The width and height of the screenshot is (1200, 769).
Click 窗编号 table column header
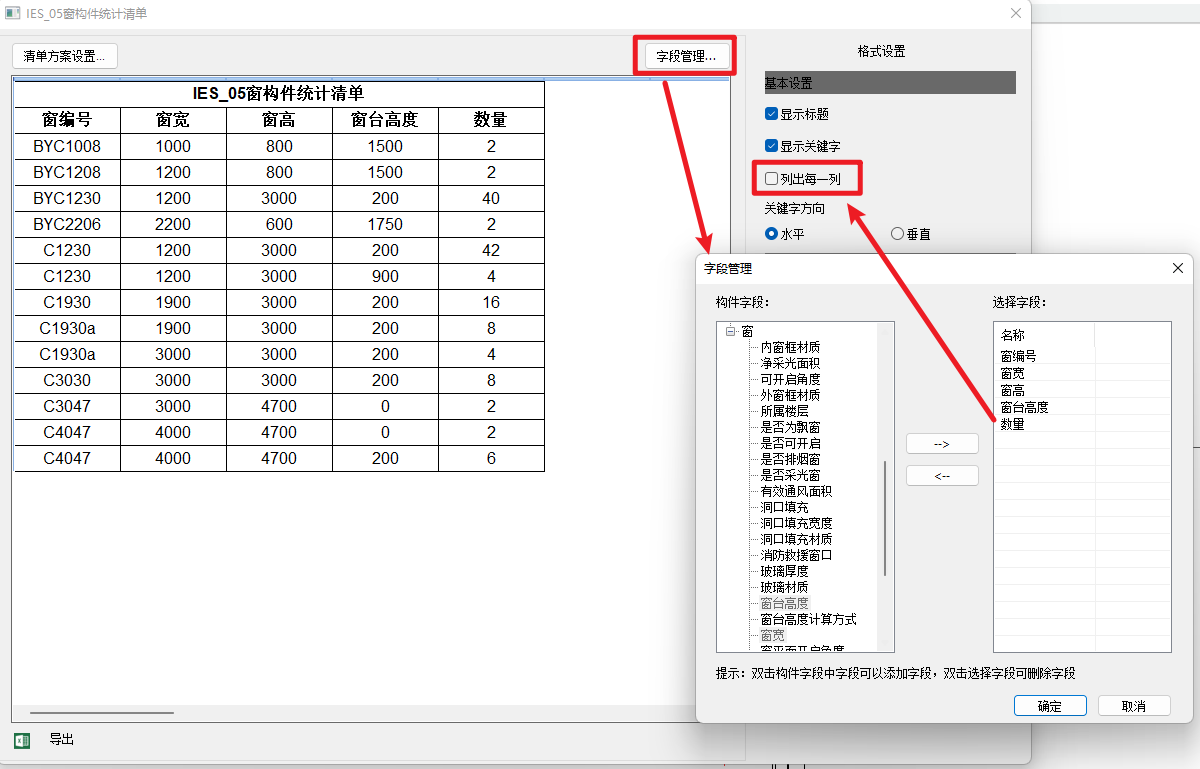(67, 120)
